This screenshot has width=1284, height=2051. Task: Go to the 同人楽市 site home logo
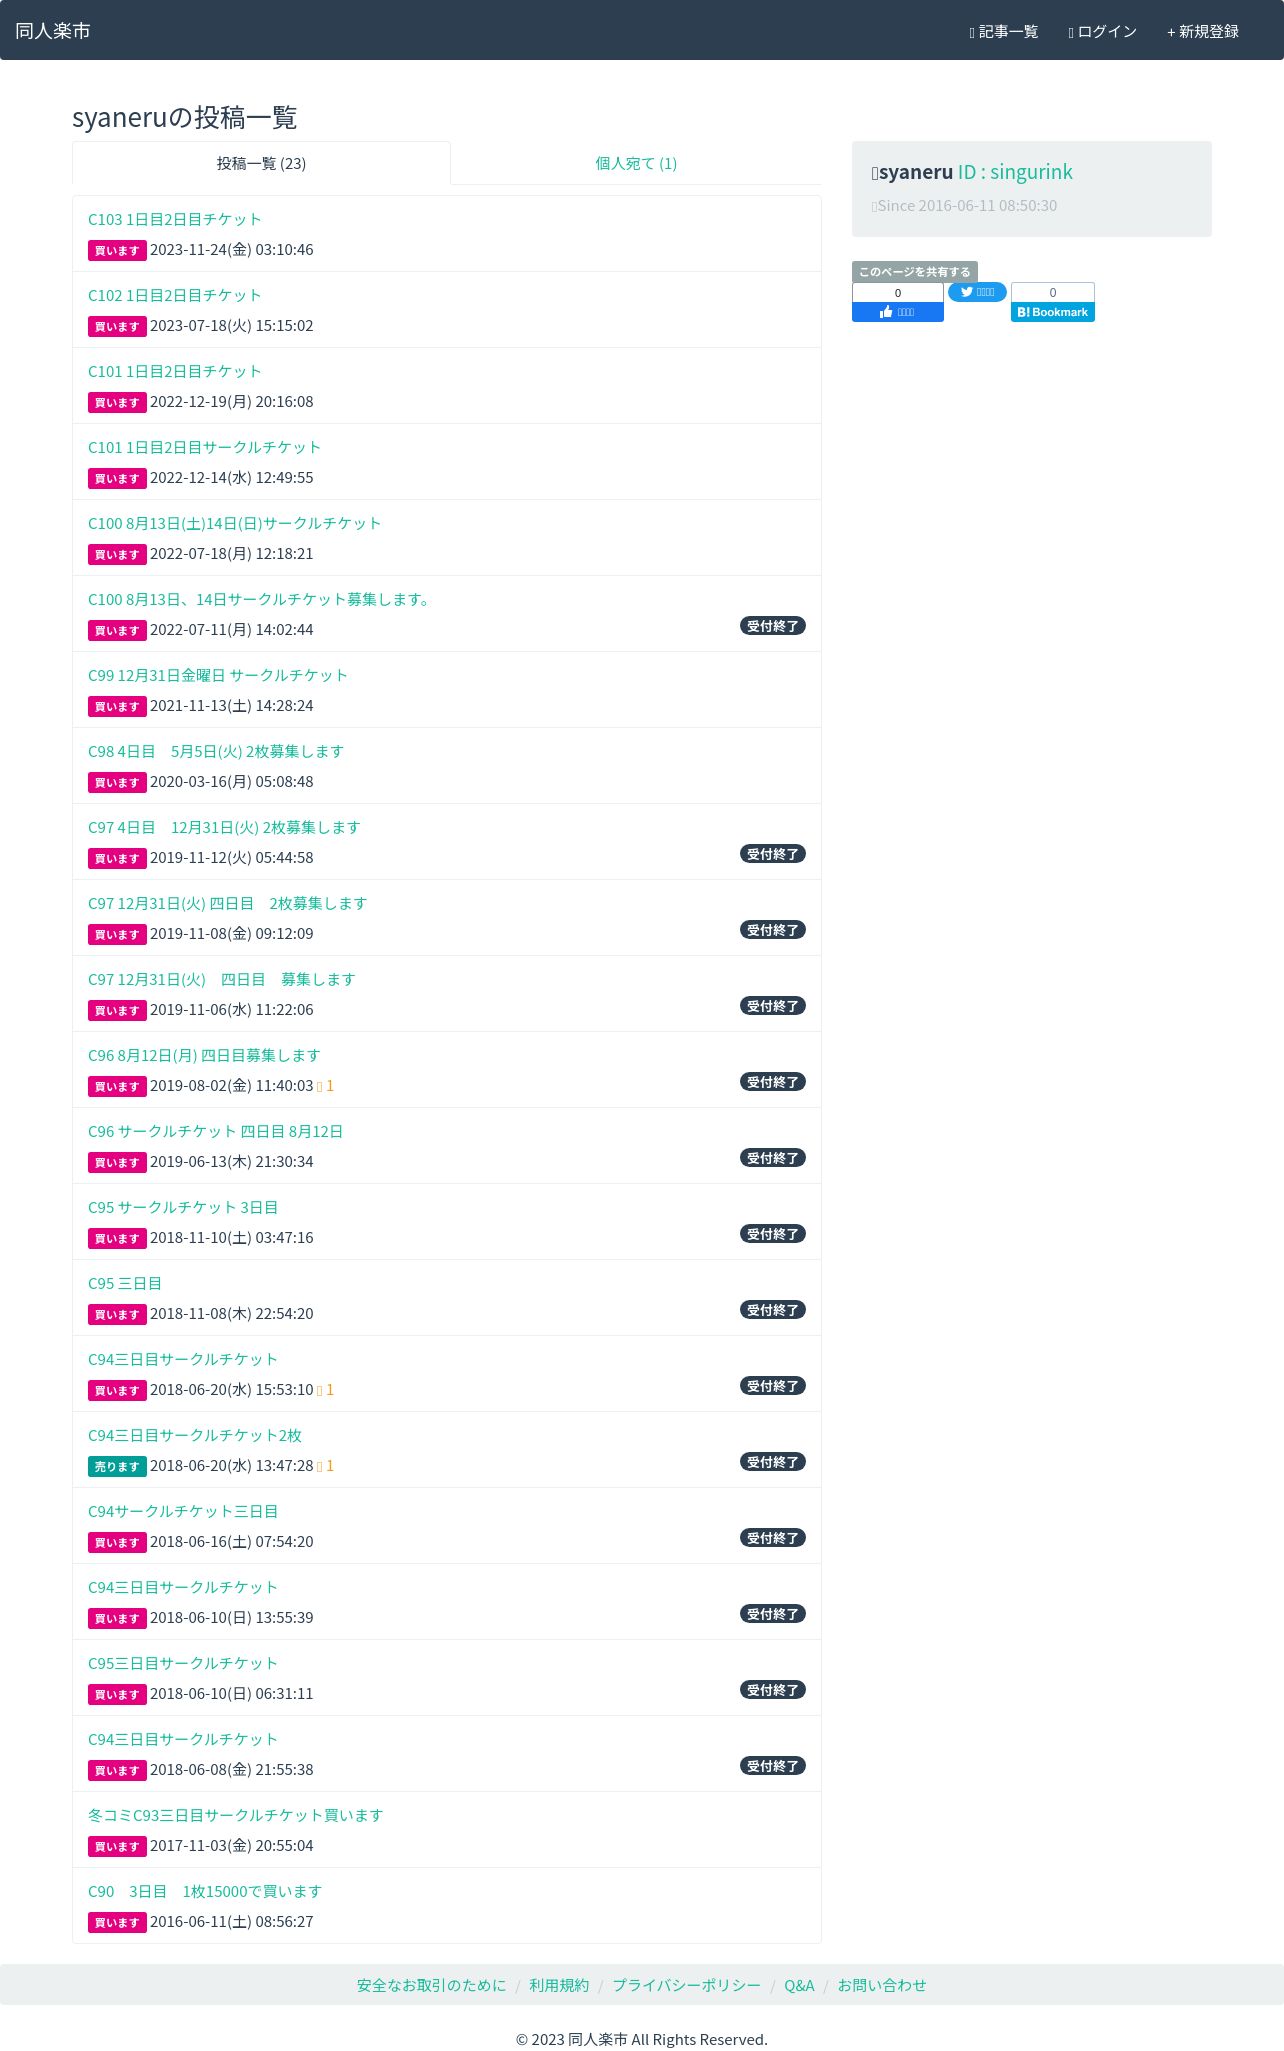pos(53,31)
